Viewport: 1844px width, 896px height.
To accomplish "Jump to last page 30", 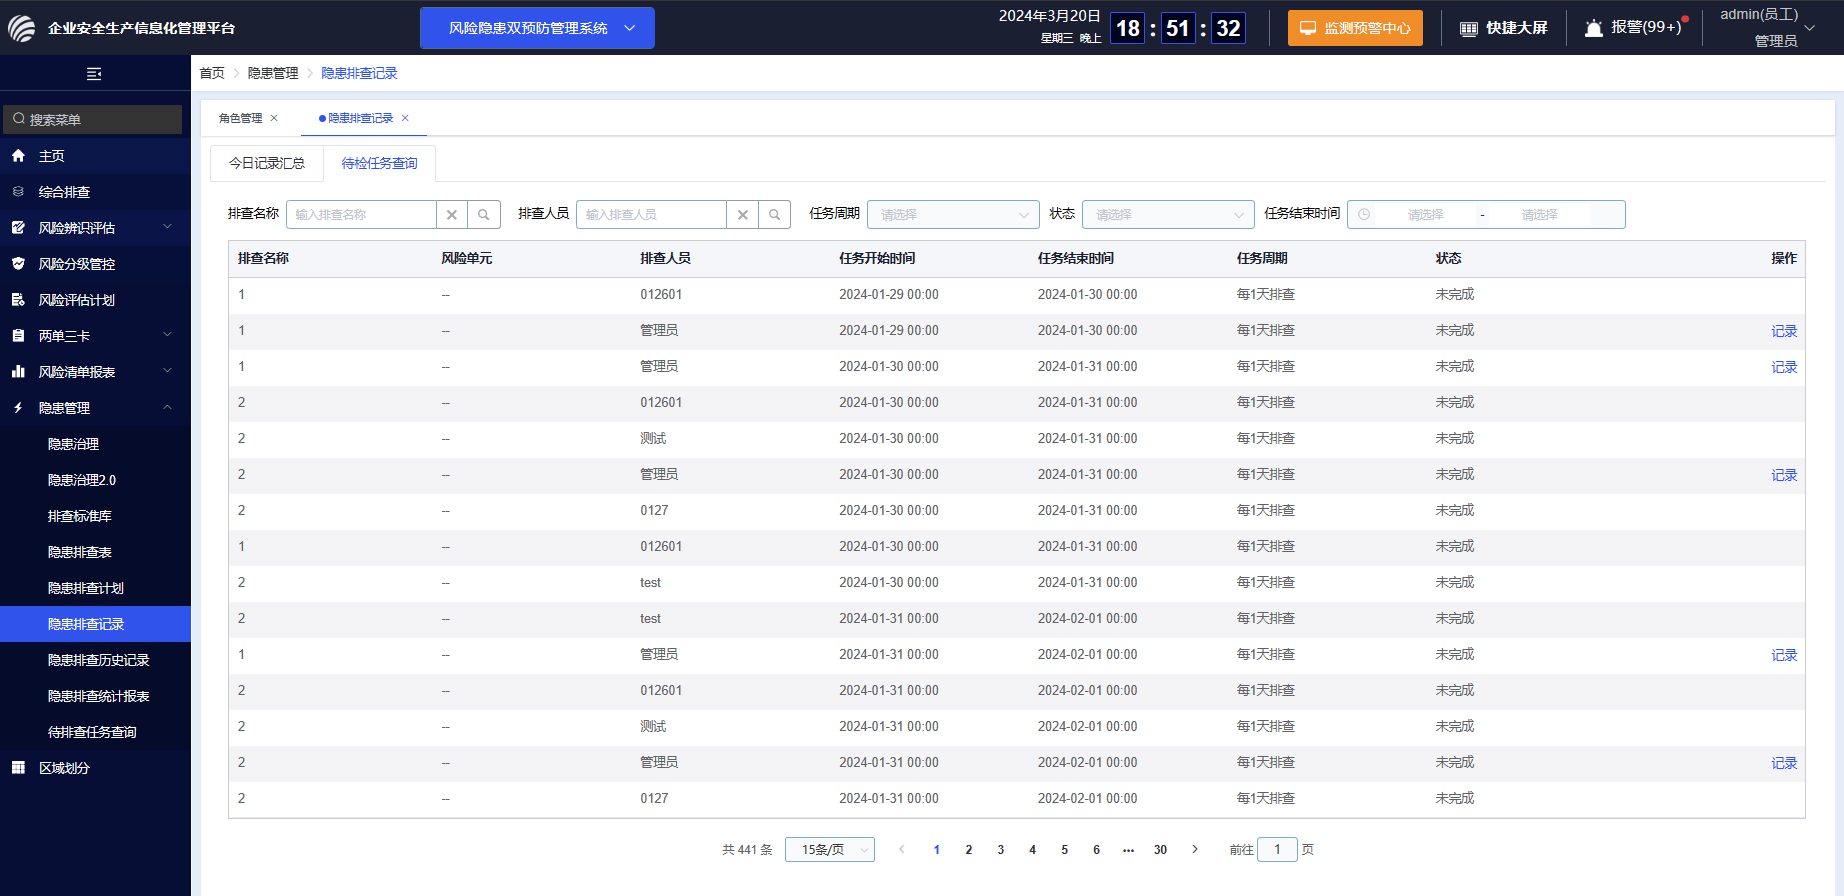I will (x=1160, y=850).
